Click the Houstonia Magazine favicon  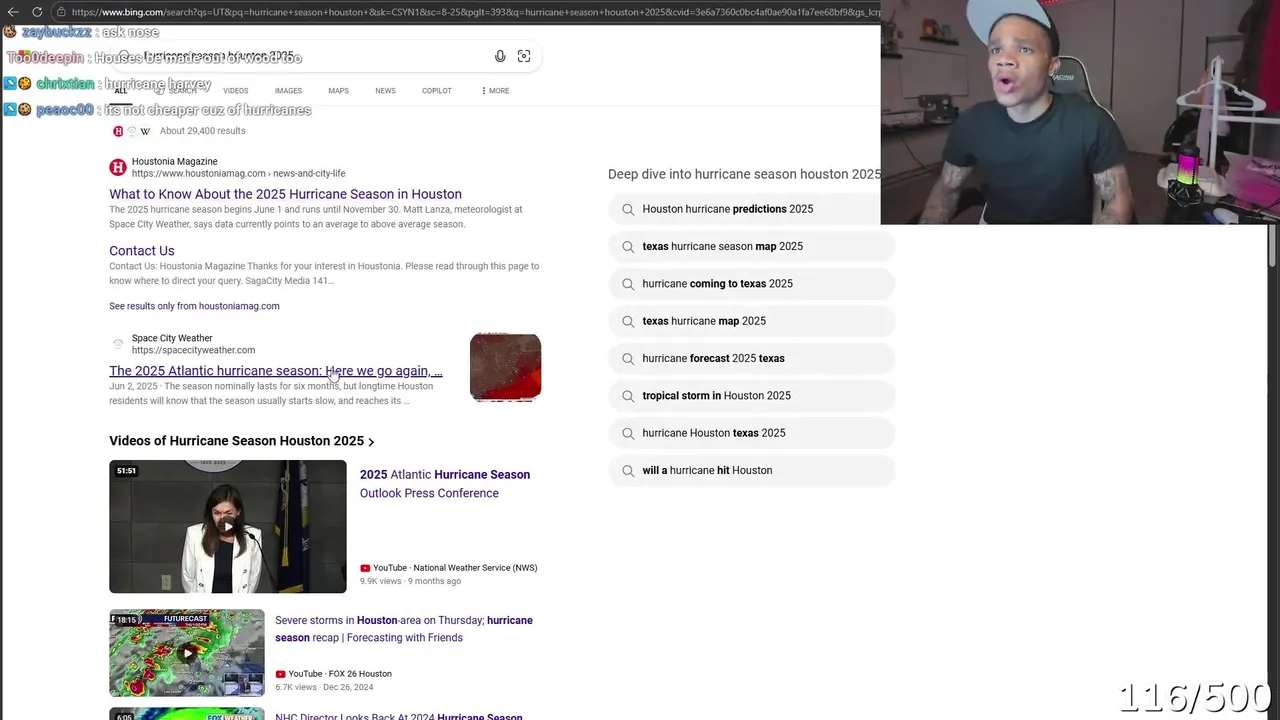tap(118, 167)
